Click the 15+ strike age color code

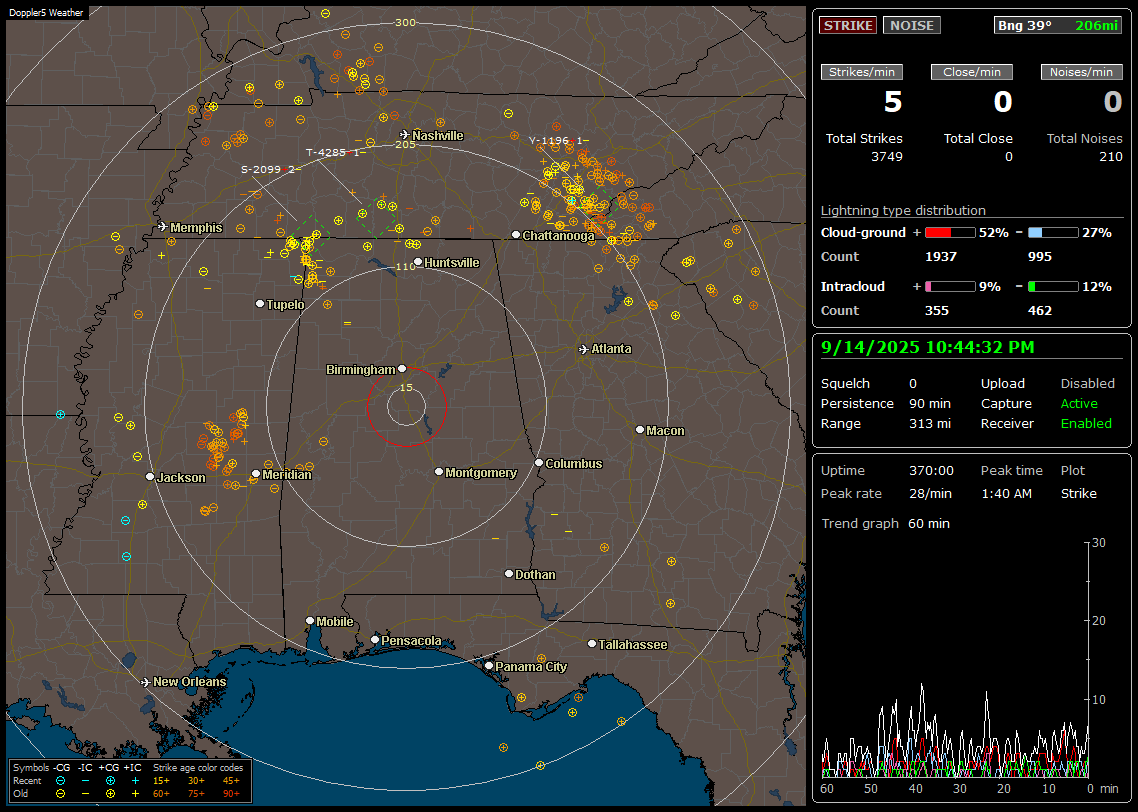pyautogui.click(x=161, y=781)
